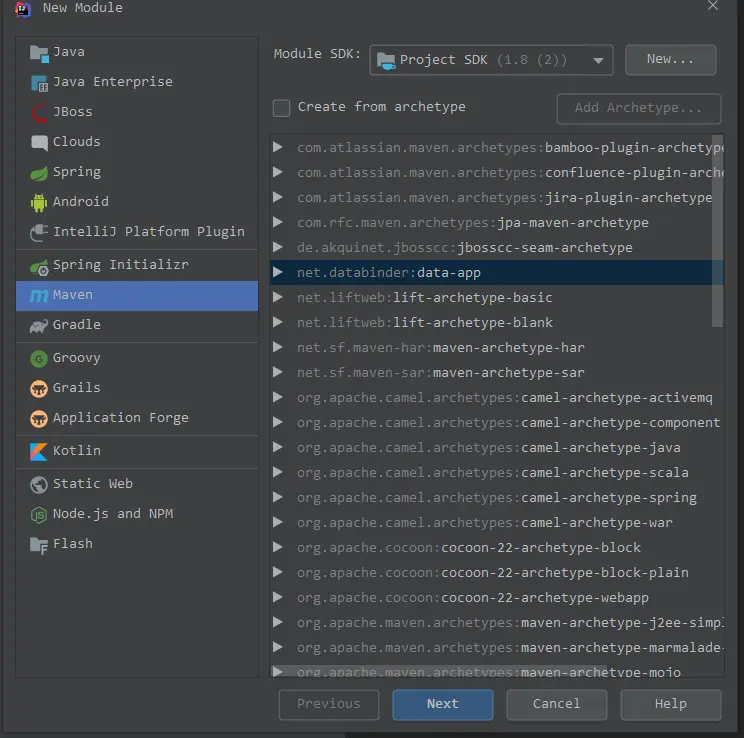Expand camel-archetype-java arrow
Image resolution: width=744 pixels, height=738 pixels.
pos(278,447)
